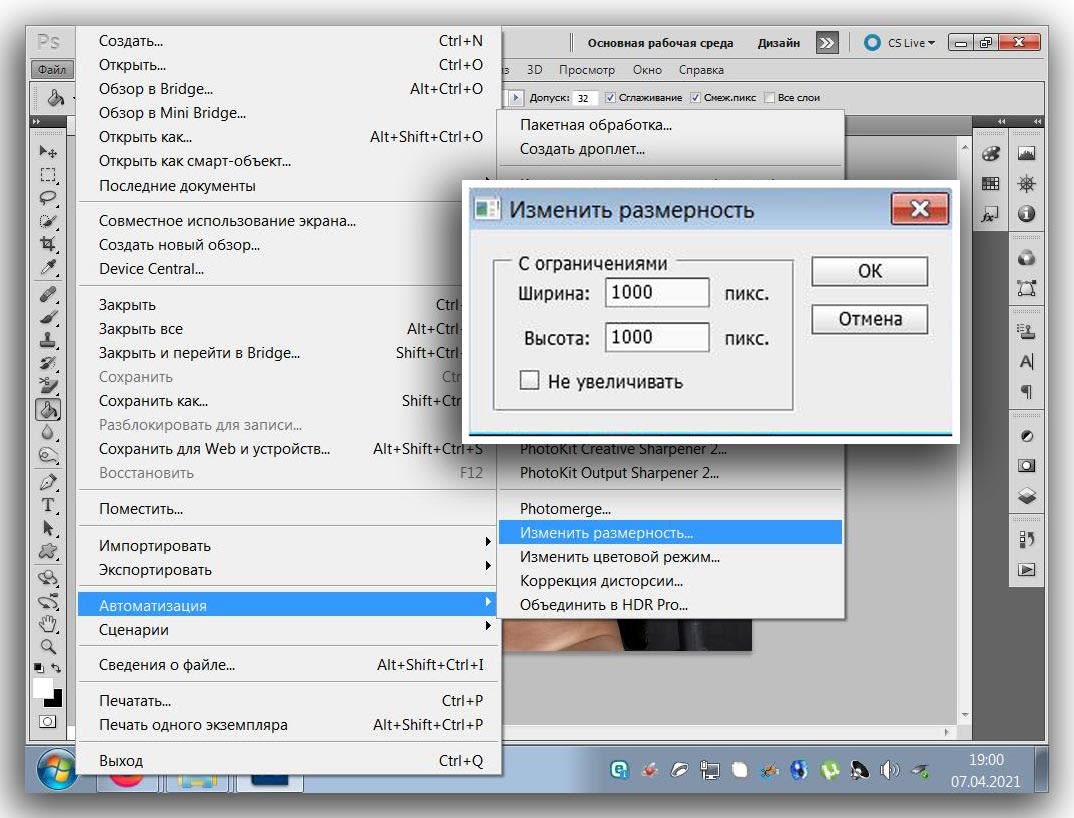Select the Blur drop tool
Screen dimensions: 1074x818
(47, 432)
